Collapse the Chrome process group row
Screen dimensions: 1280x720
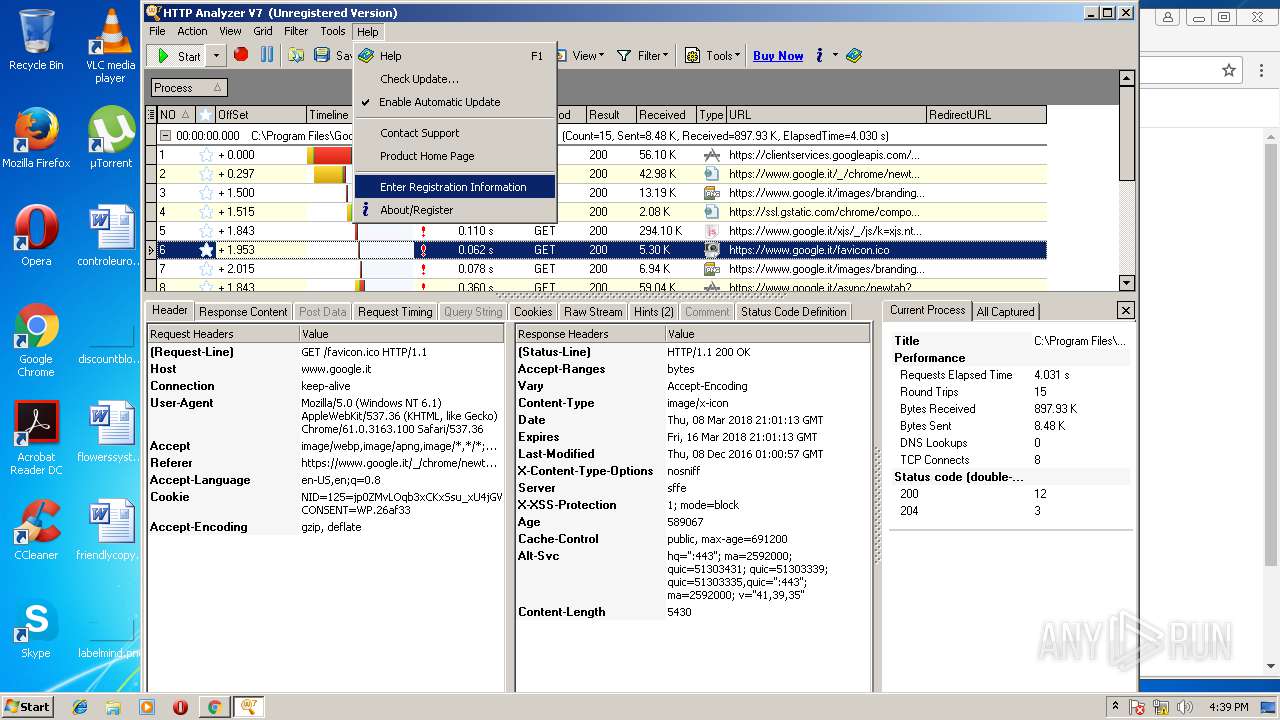tap(166, 136)
